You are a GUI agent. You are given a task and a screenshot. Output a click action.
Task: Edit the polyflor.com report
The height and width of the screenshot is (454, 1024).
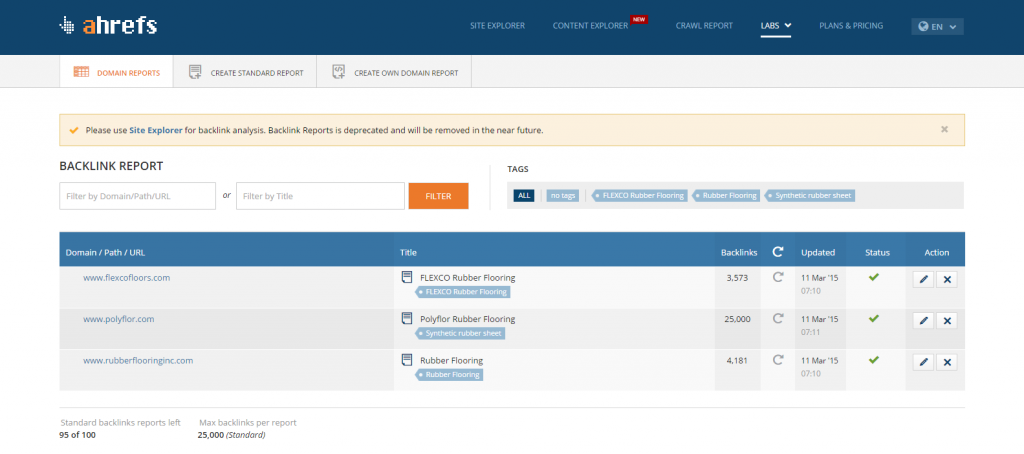[x=923, y=321]
